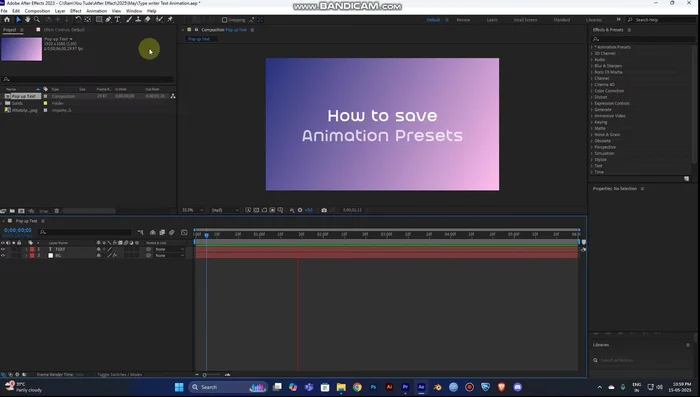Viewport: 700px width, 397px height.
Task: Select the Rotation tool
Action: coord(78,20)
